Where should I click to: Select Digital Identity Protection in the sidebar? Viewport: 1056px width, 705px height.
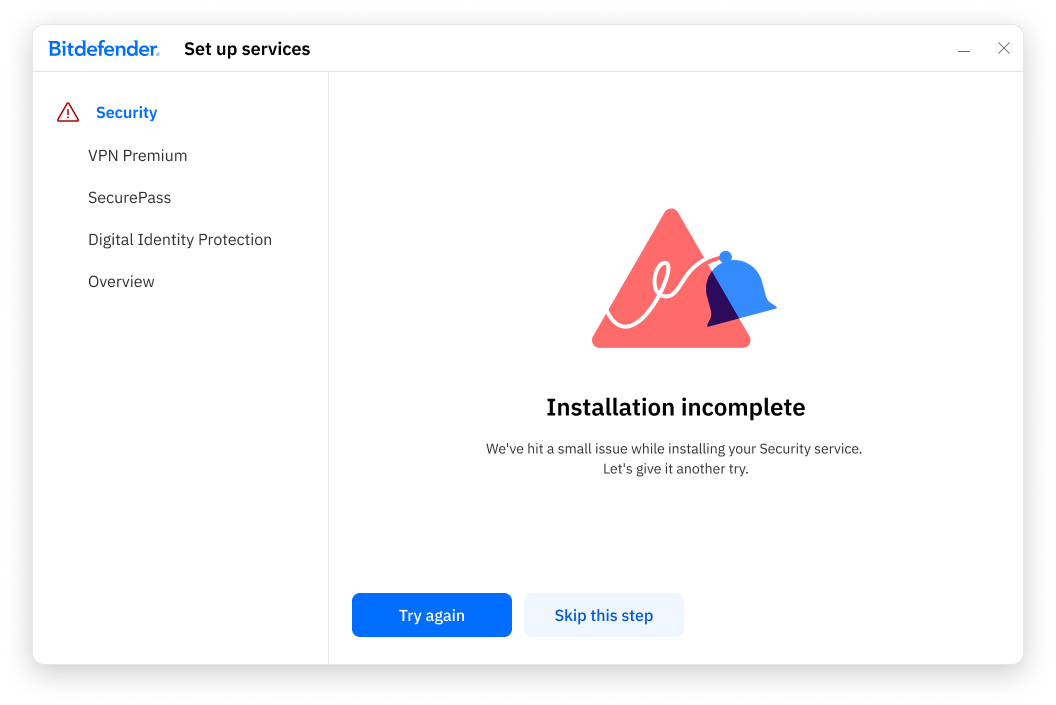coord(180,240)
